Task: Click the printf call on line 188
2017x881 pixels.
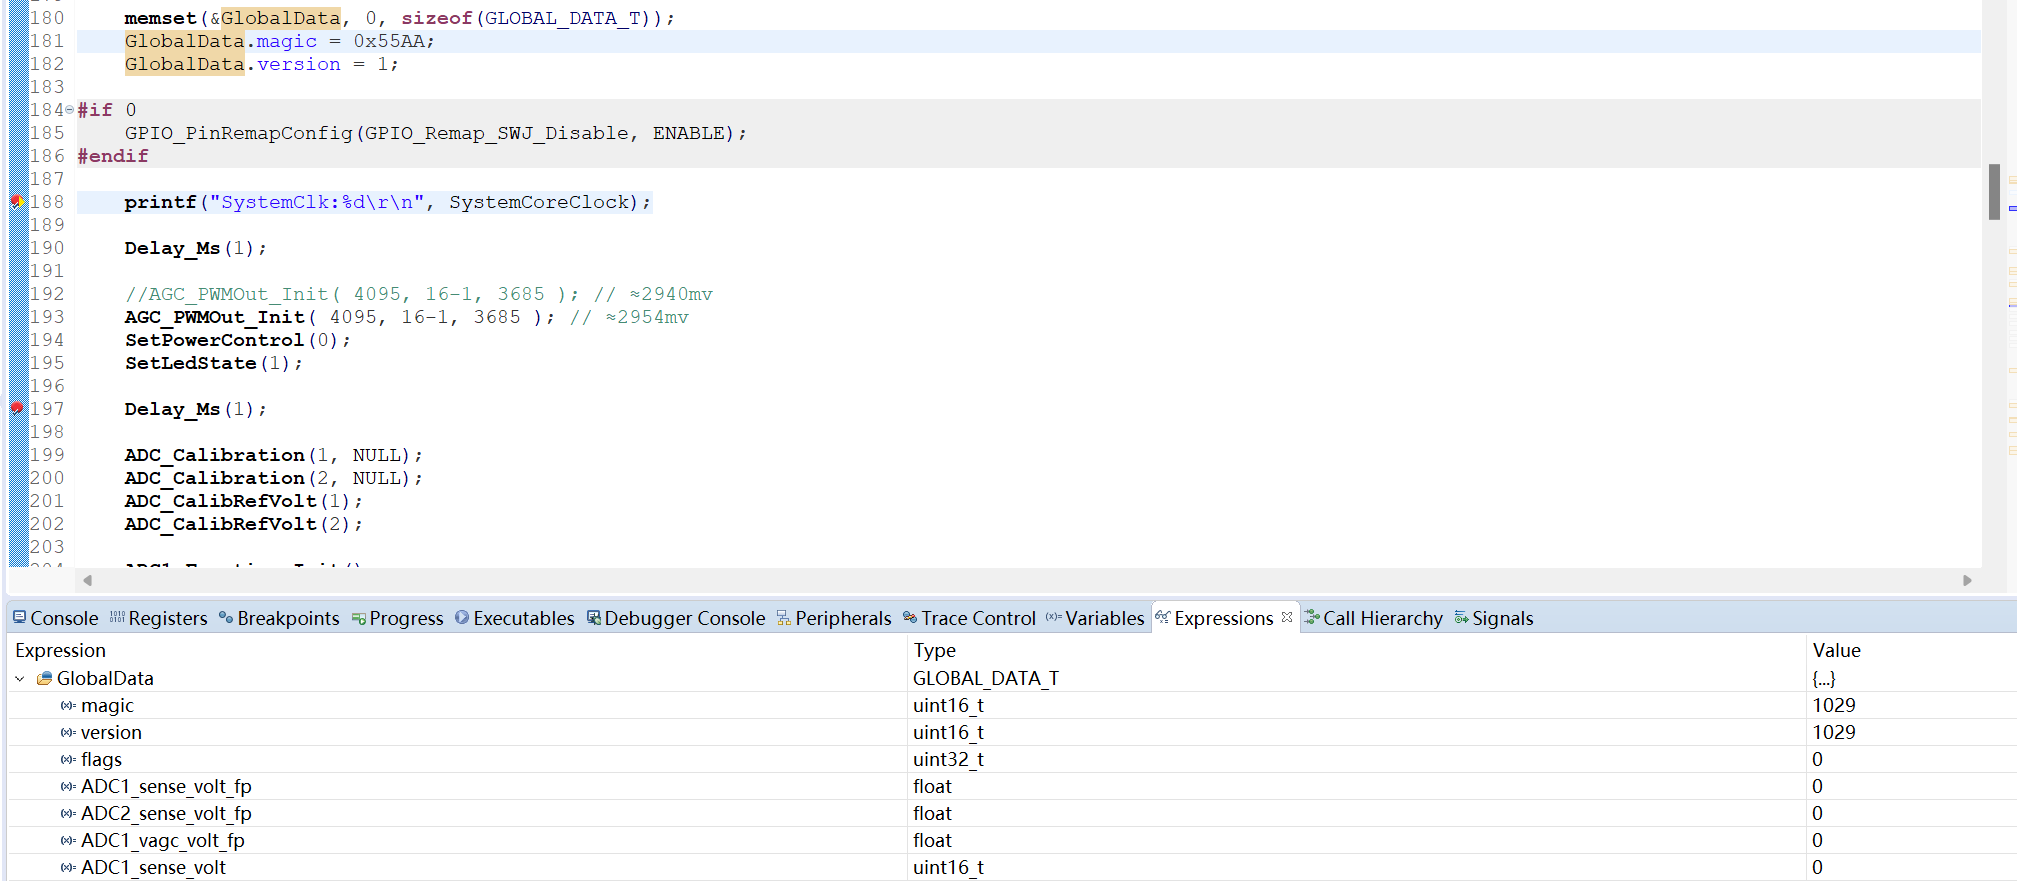Action: 387,202
